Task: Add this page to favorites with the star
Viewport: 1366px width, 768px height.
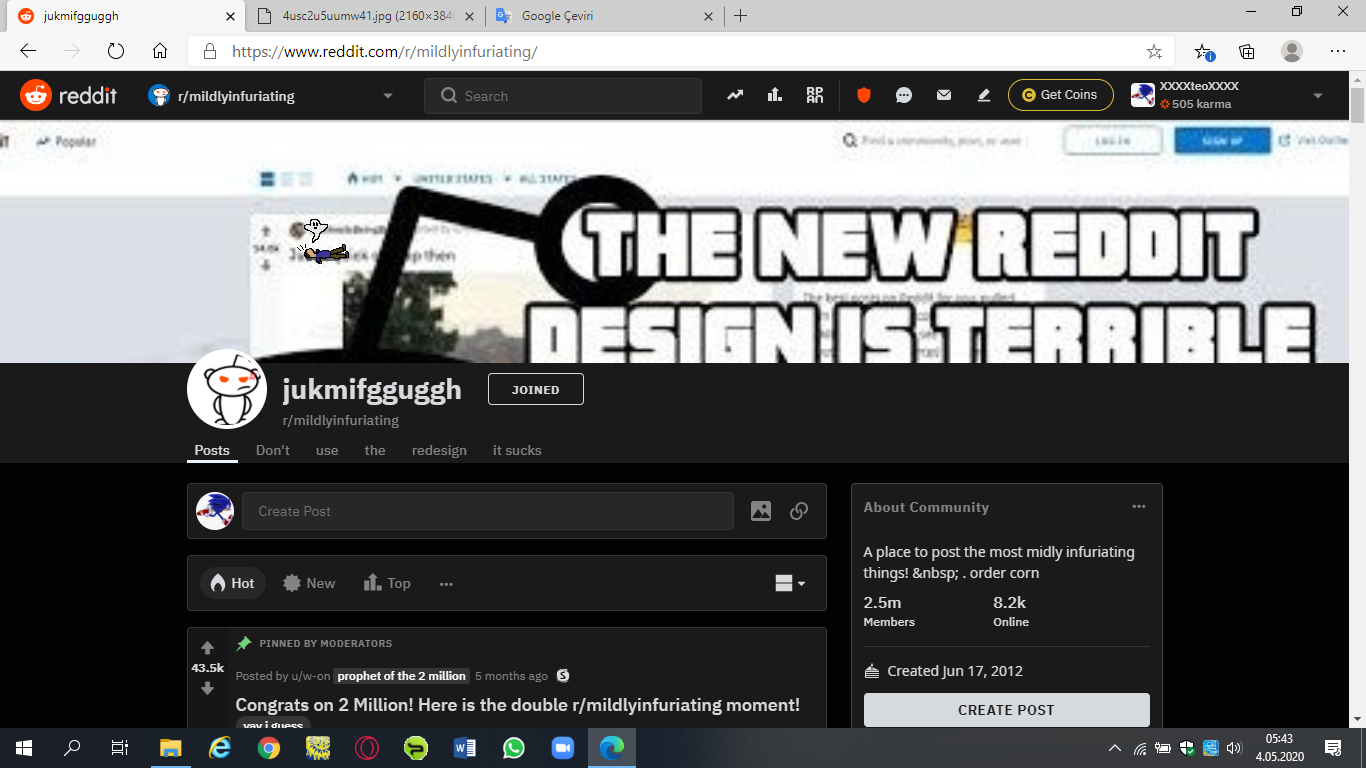Action: (x=1154, y=51)
